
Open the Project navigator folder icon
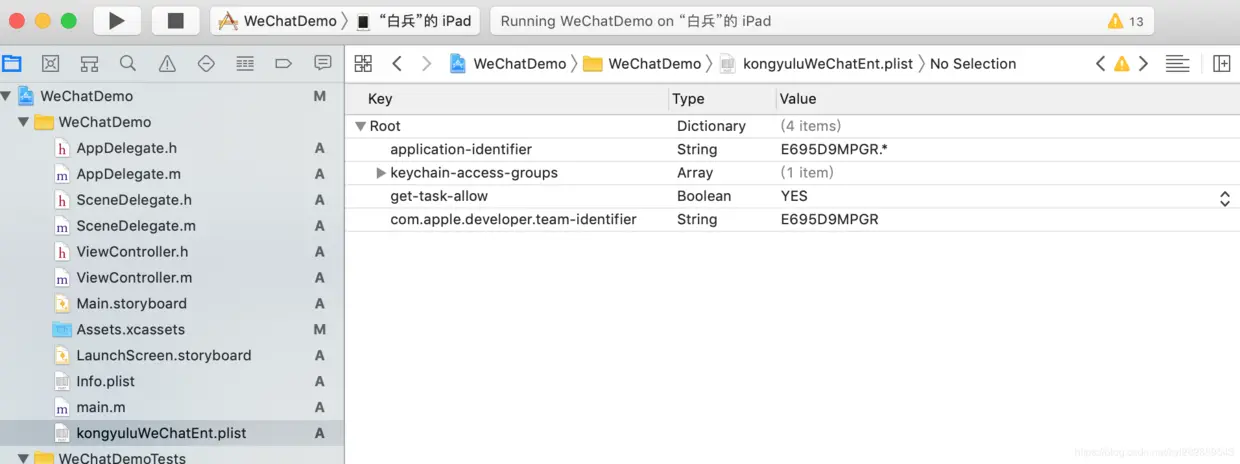pyautogui.click(x=12, y=64)
